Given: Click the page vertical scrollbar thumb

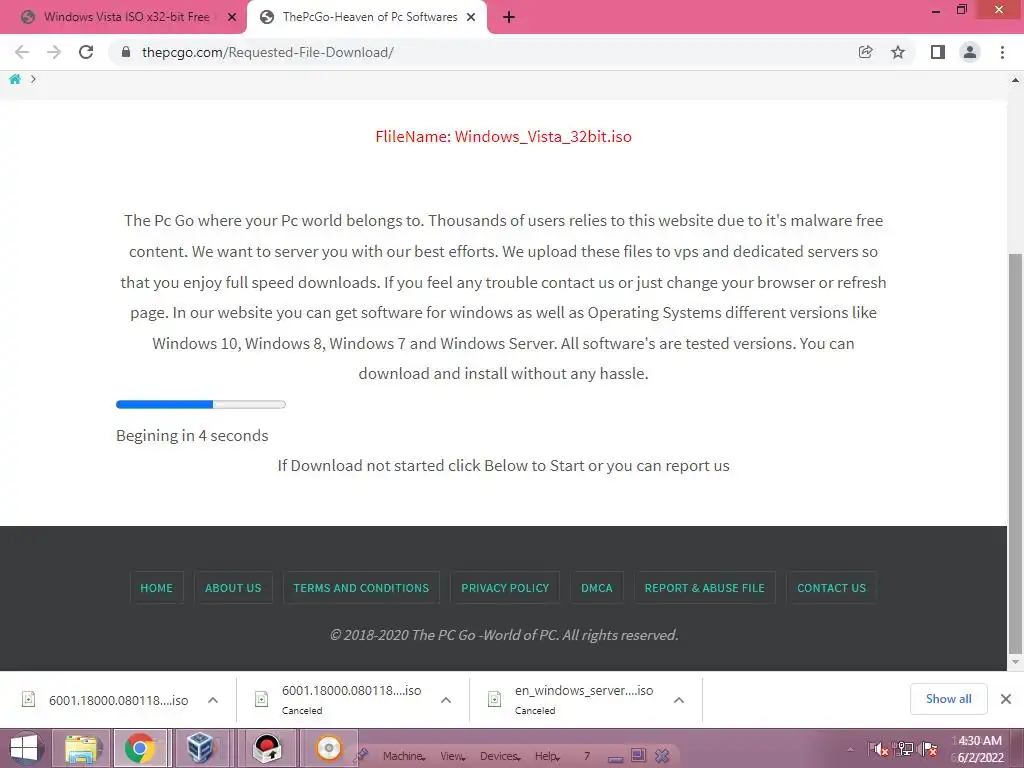Looking at the screenshot, I should click(1015, 453).
